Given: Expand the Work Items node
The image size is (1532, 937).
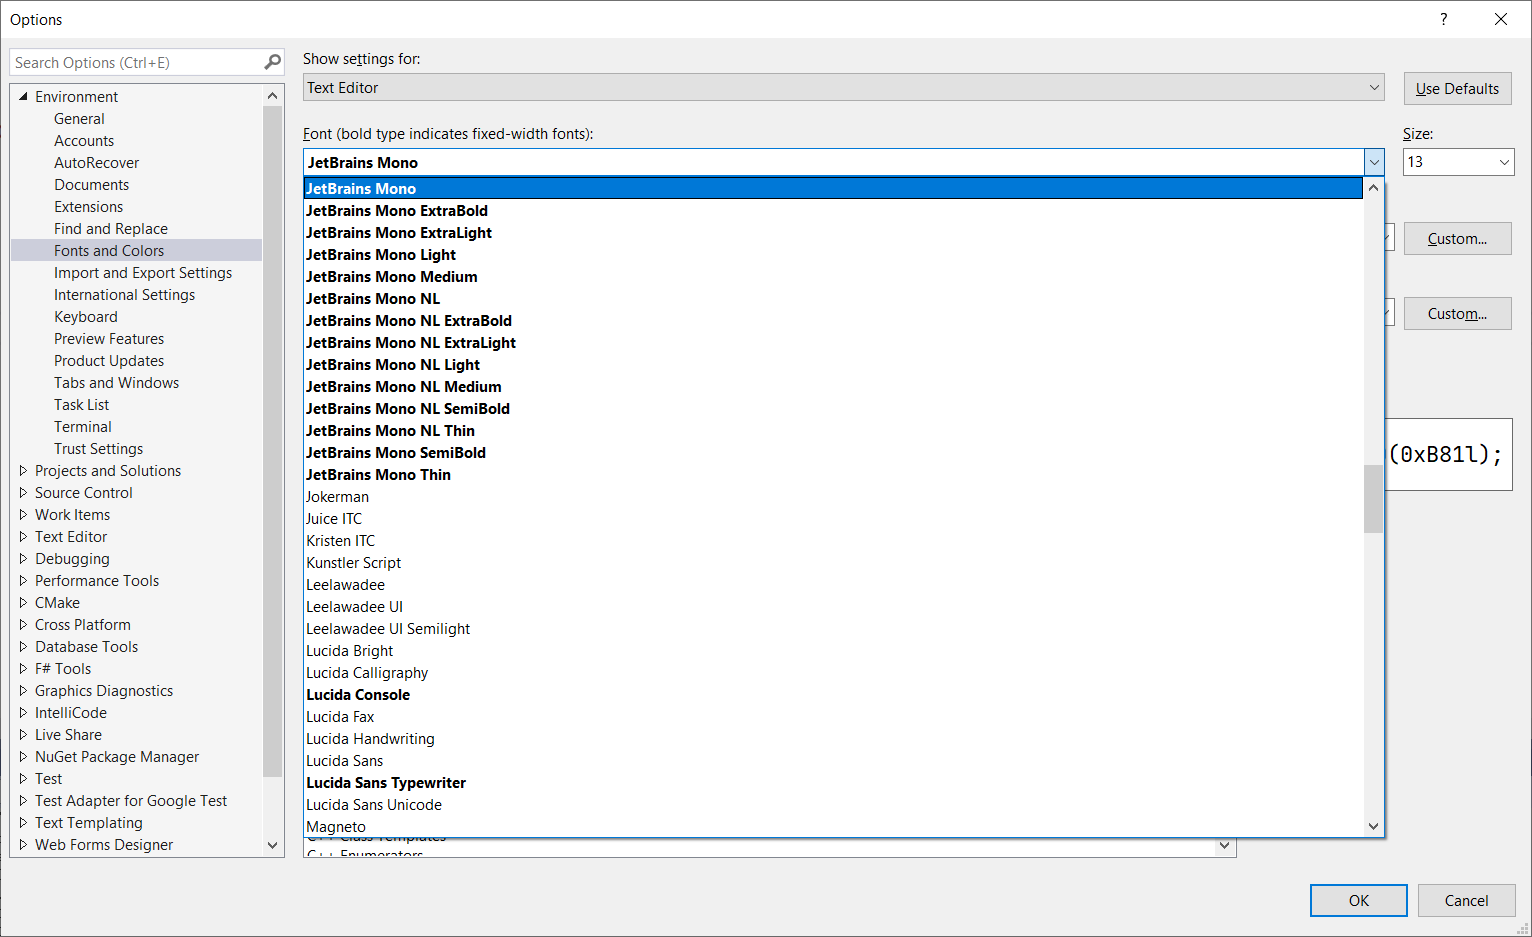Looking at the screenshot, I should 23,514.
